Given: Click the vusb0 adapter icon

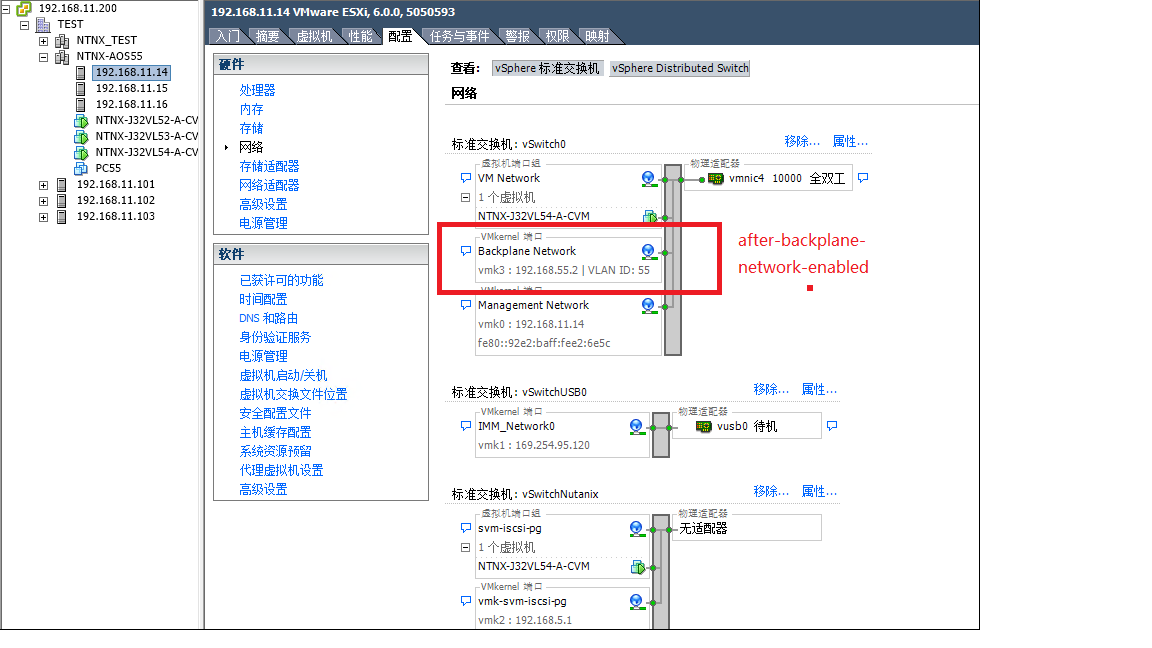Looking at the screenshot, I should point(704,426).
